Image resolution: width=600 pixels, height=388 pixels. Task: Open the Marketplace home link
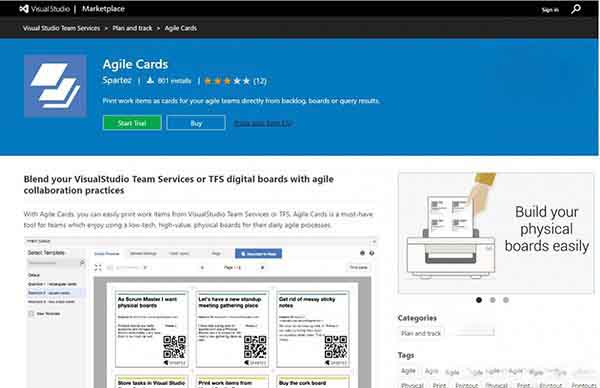pyautogui.click(x=103, y=9)
